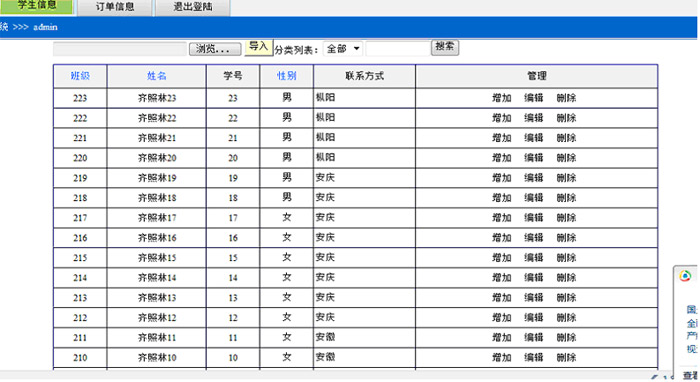Image resolution: width=700 pixels, height=382 pixels.
Task: Focus the search text field
Action: click(398, 49)
